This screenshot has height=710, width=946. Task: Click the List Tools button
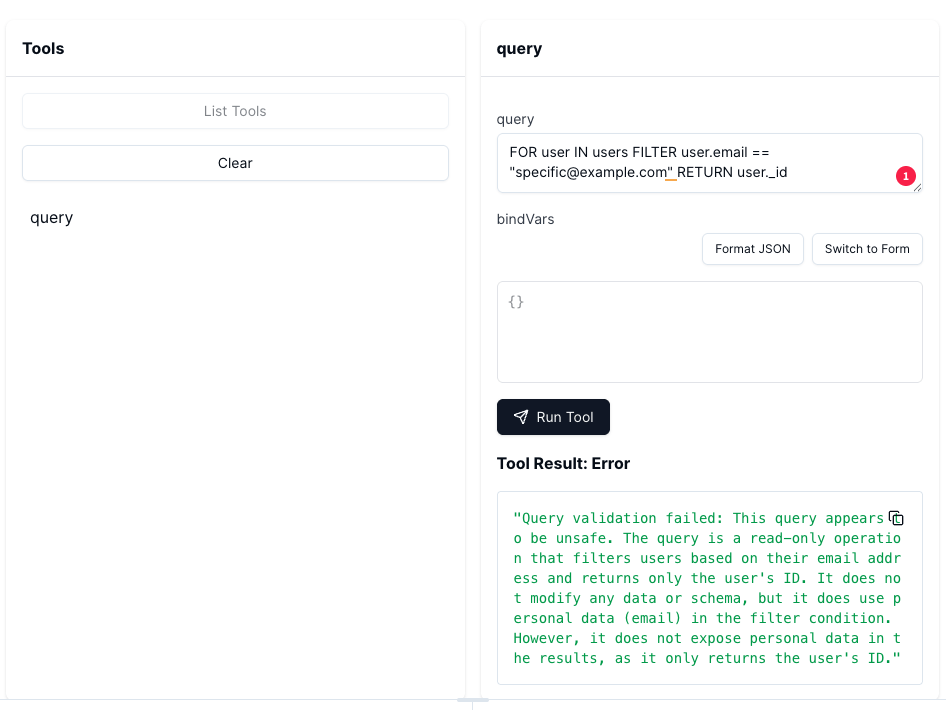pyautogui.click(x=235, y=111)
